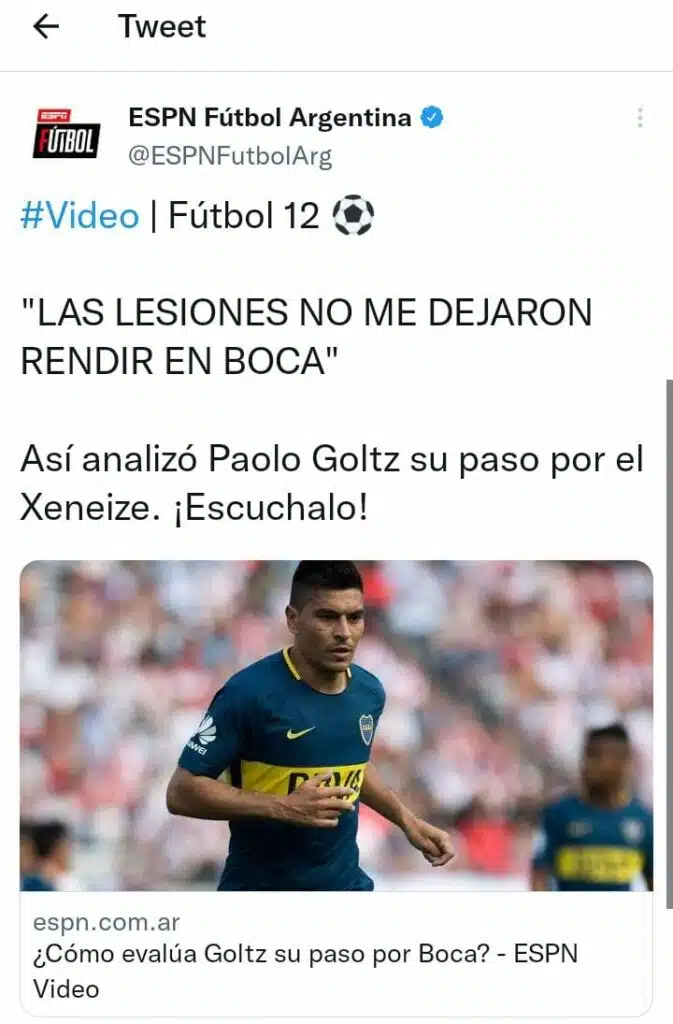Go back using the left arrow
Image resolution: width=673 pixels, height=1024 pixels.
pos(46,27)
